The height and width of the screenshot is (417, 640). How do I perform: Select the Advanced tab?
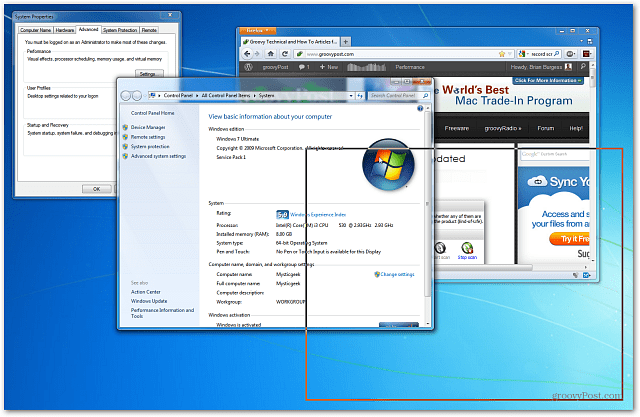89,29
